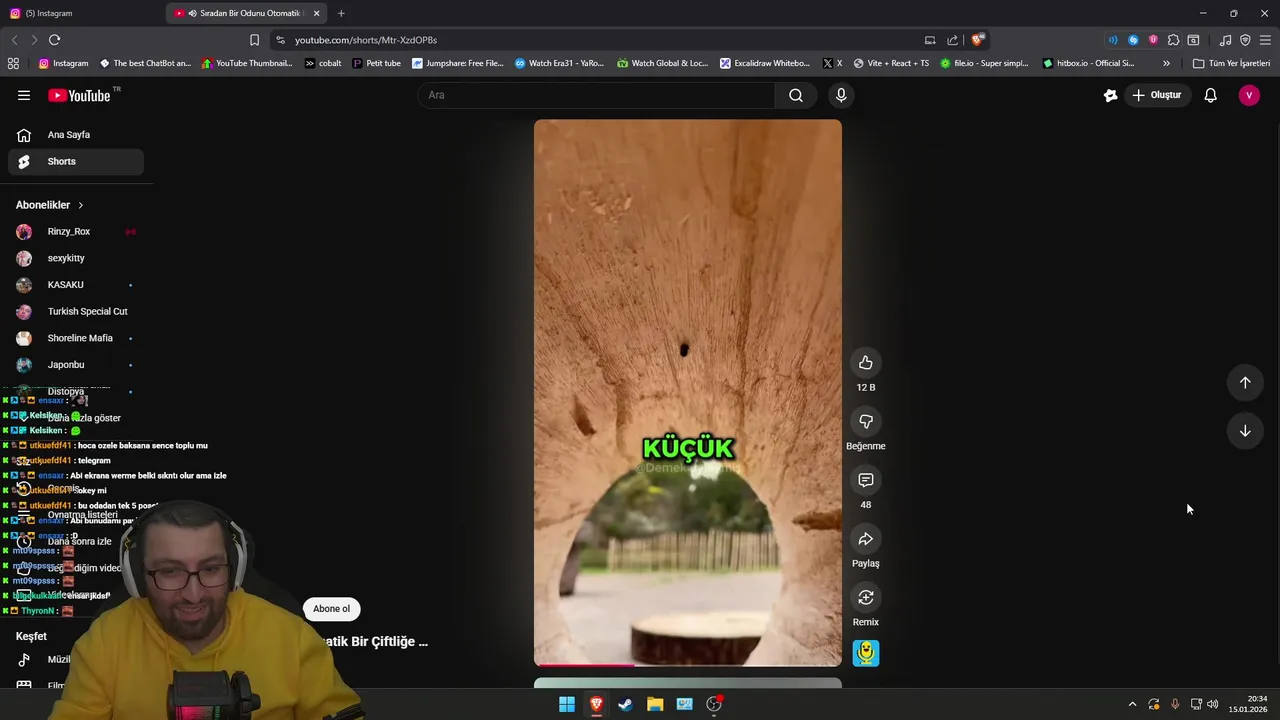Dislike the Short via Beğenme thumbs-down icon
This screenshot has width=1280, height=720.
[x=866, y=422]
